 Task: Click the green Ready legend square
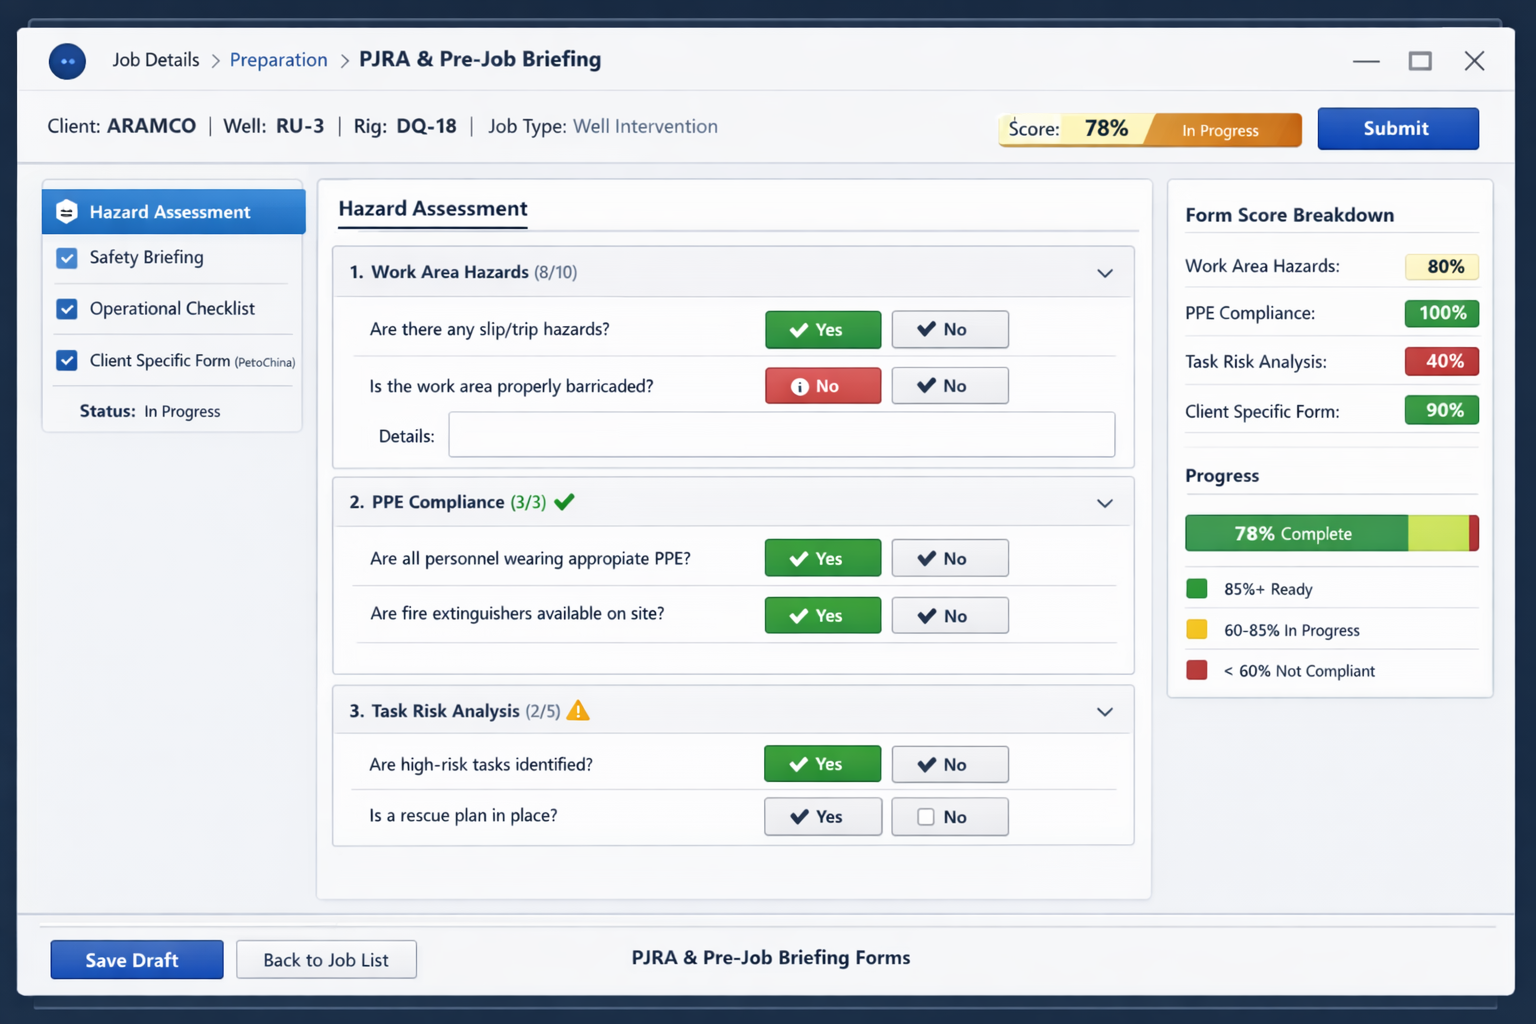click(1196, 589)
